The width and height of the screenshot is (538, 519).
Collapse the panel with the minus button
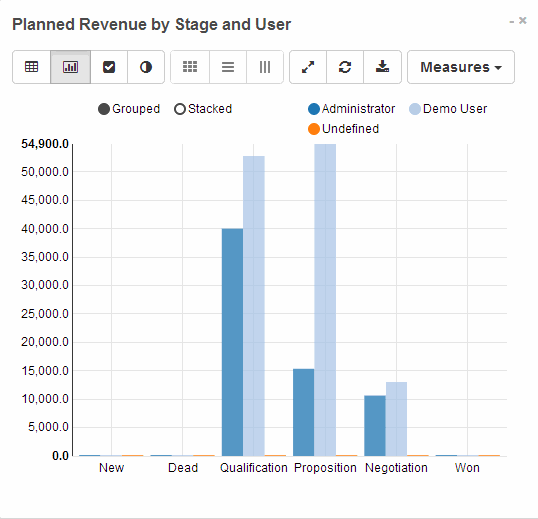[x=512, y=22]
